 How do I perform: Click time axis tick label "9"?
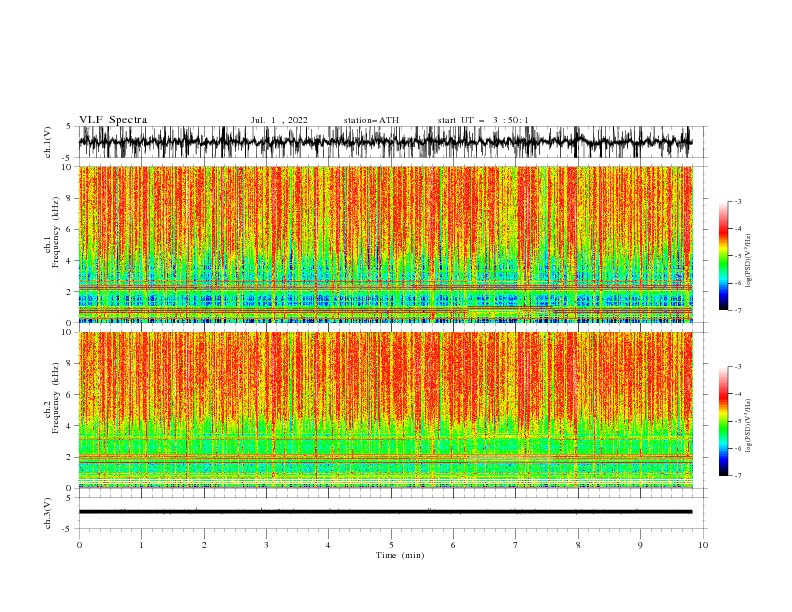click(640, 545)
